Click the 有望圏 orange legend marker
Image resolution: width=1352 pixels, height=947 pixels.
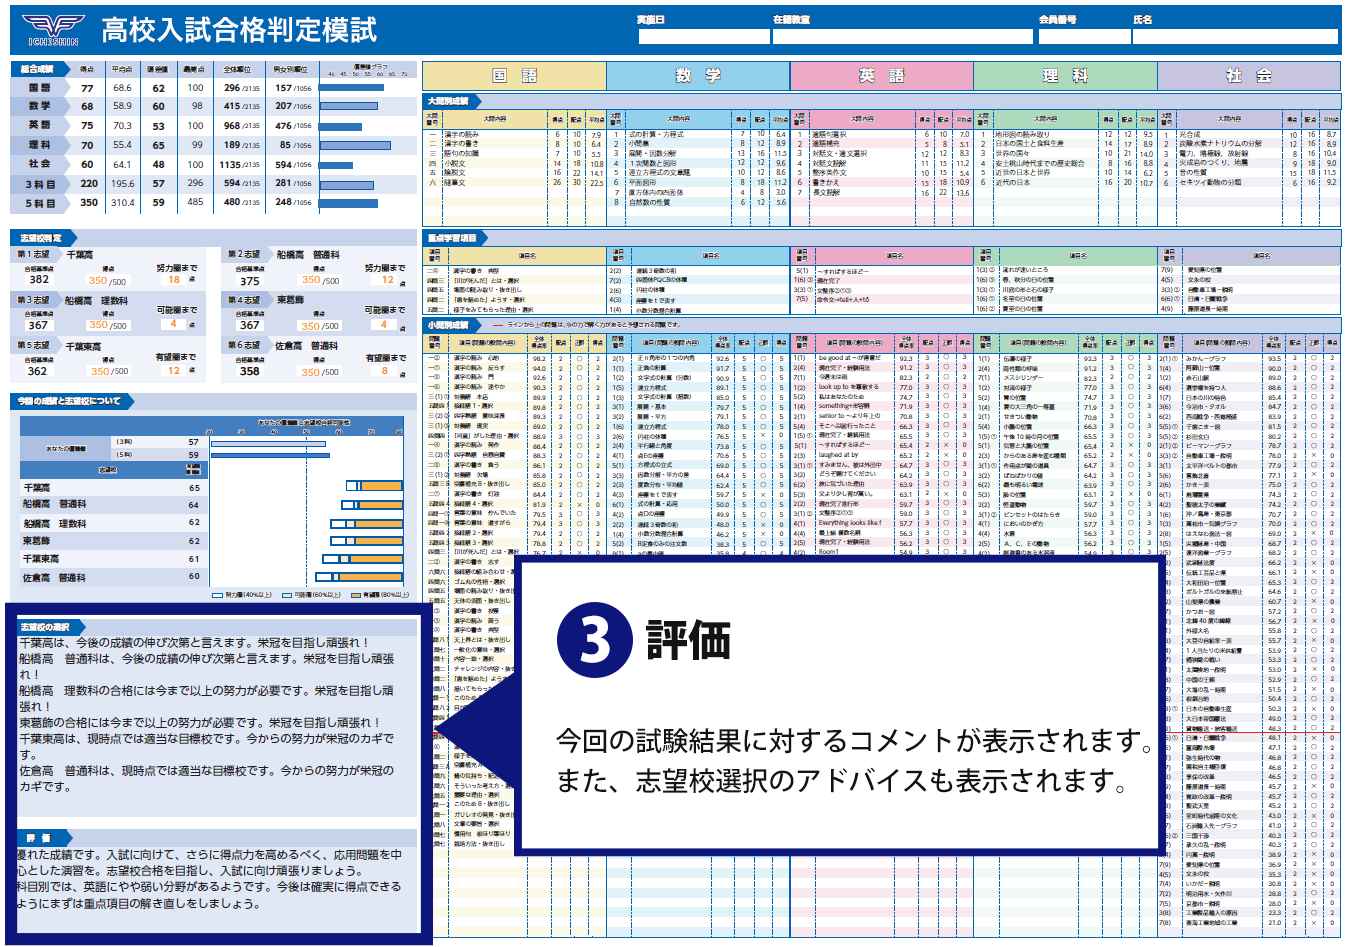[x=354, y=594]
